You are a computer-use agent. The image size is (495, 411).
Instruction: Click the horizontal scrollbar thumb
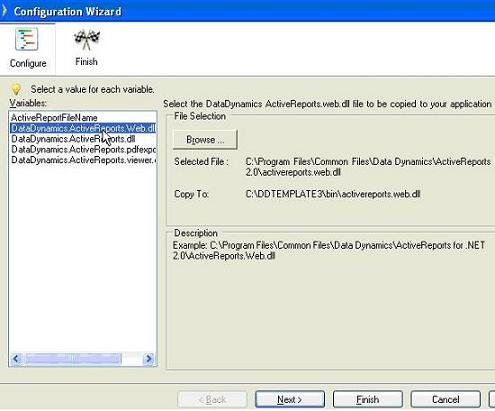tap(73, 359)
